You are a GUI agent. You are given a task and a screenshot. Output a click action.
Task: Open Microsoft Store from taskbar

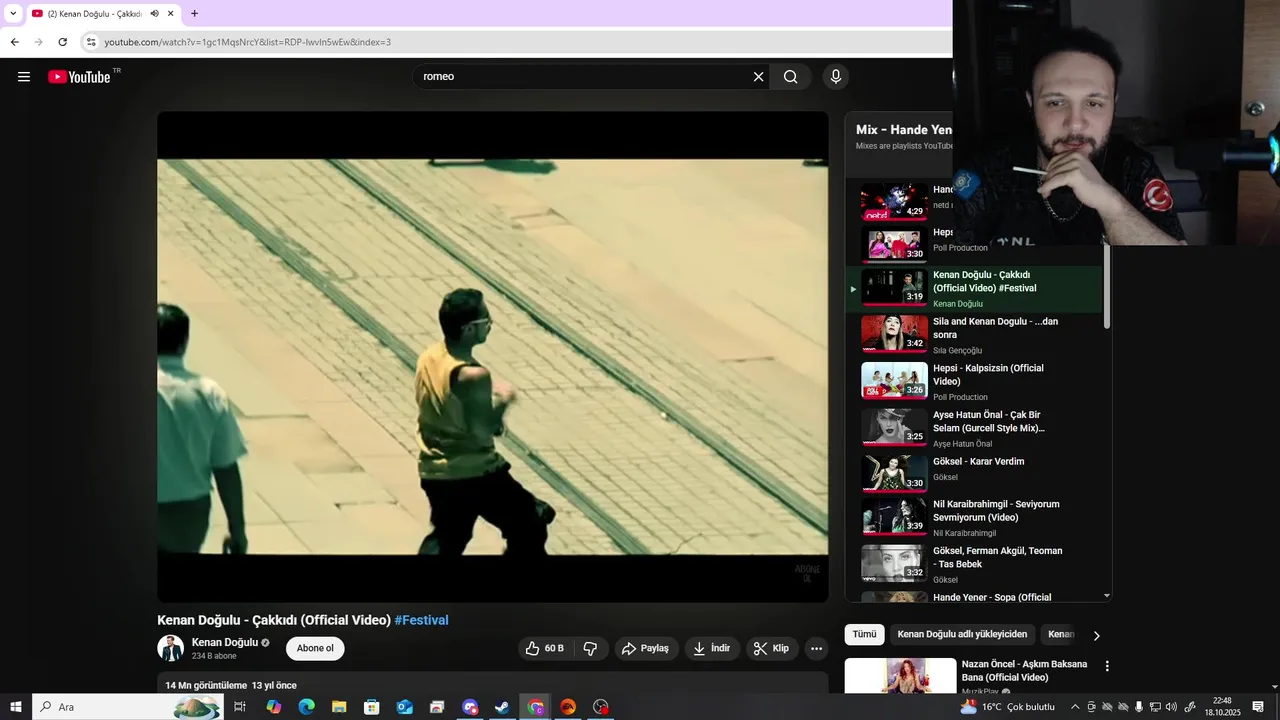[x=372, y=707]
